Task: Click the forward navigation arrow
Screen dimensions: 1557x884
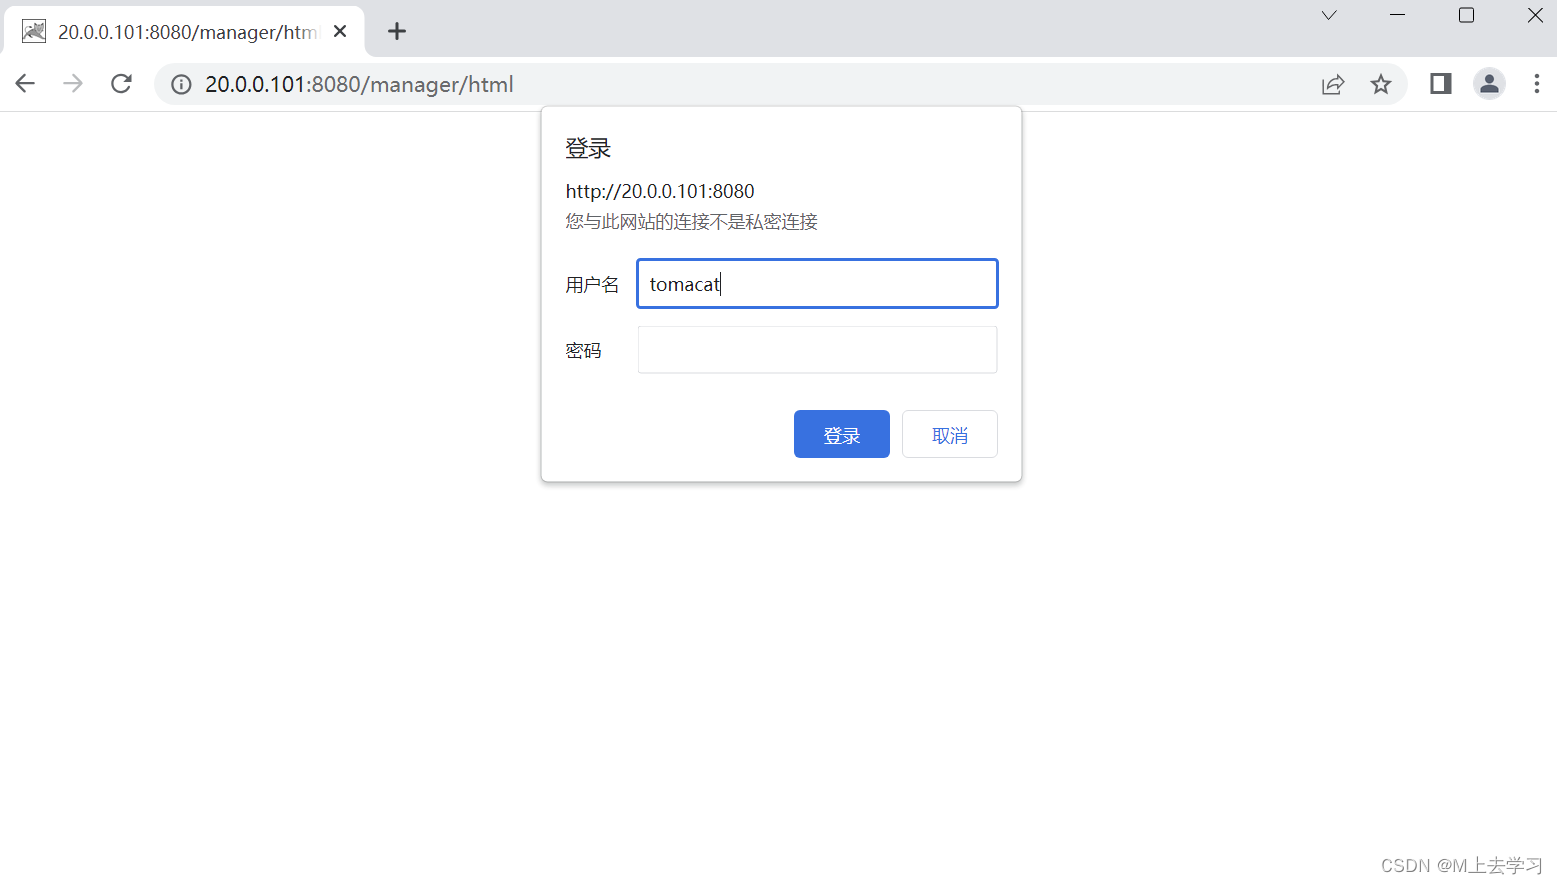Action: (x=73, y=84)
